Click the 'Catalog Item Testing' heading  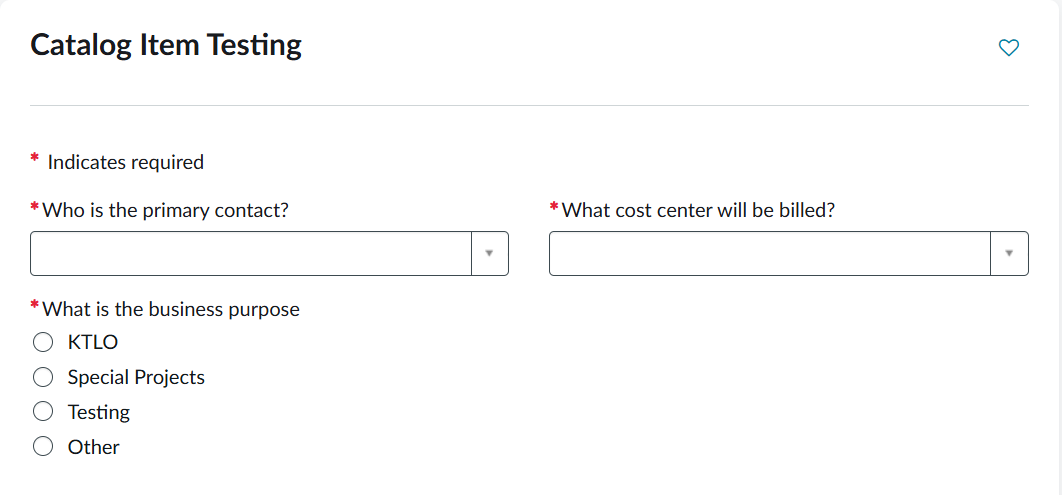pyautogui.click(x=166, y=45)
